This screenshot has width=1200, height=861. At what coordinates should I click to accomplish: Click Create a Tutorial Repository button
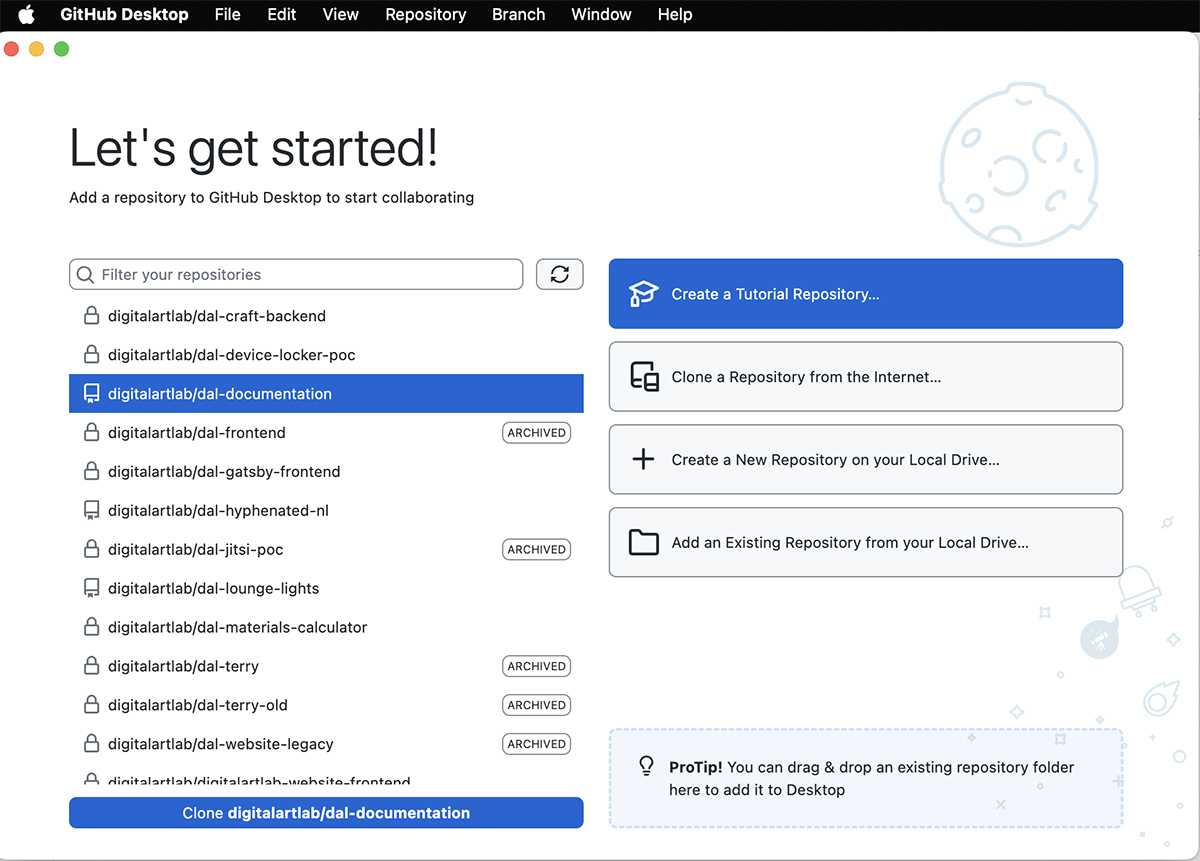point(866,294)
